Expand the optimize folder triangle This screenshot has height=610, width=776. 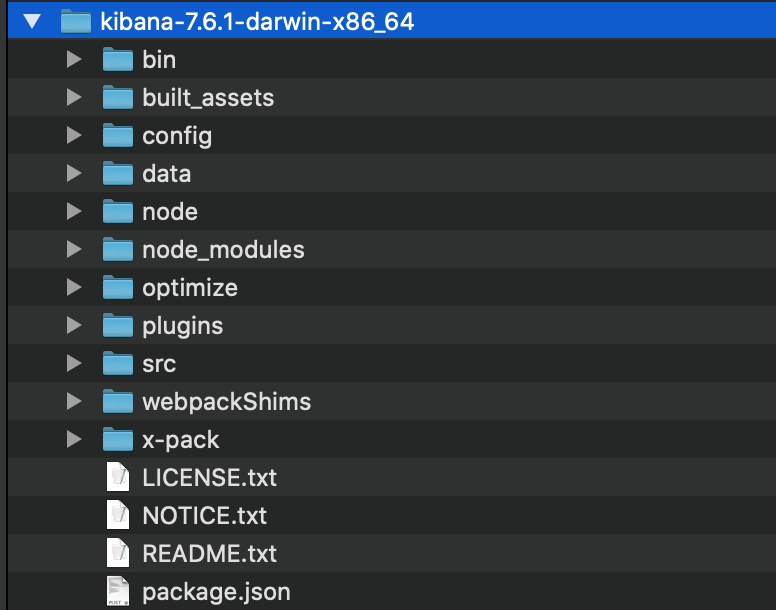point(73,288)
